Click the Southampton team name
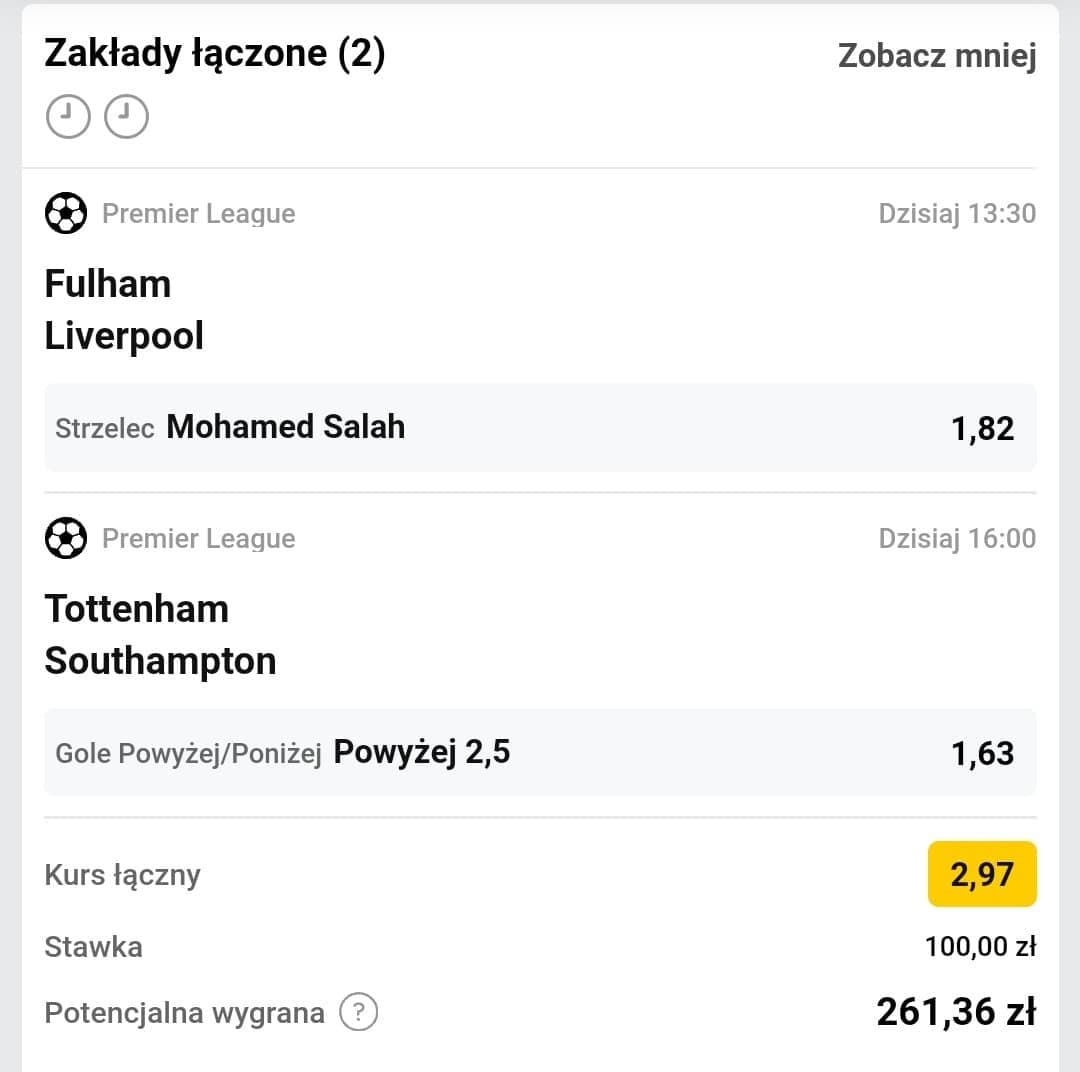Viewport: 1080px width, 1072px height. (160, 661)
